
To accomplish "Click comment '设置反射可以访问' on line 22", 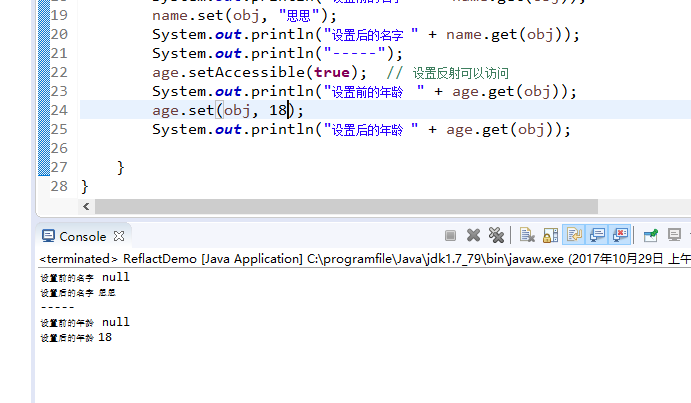I will [x=461, y=73].
